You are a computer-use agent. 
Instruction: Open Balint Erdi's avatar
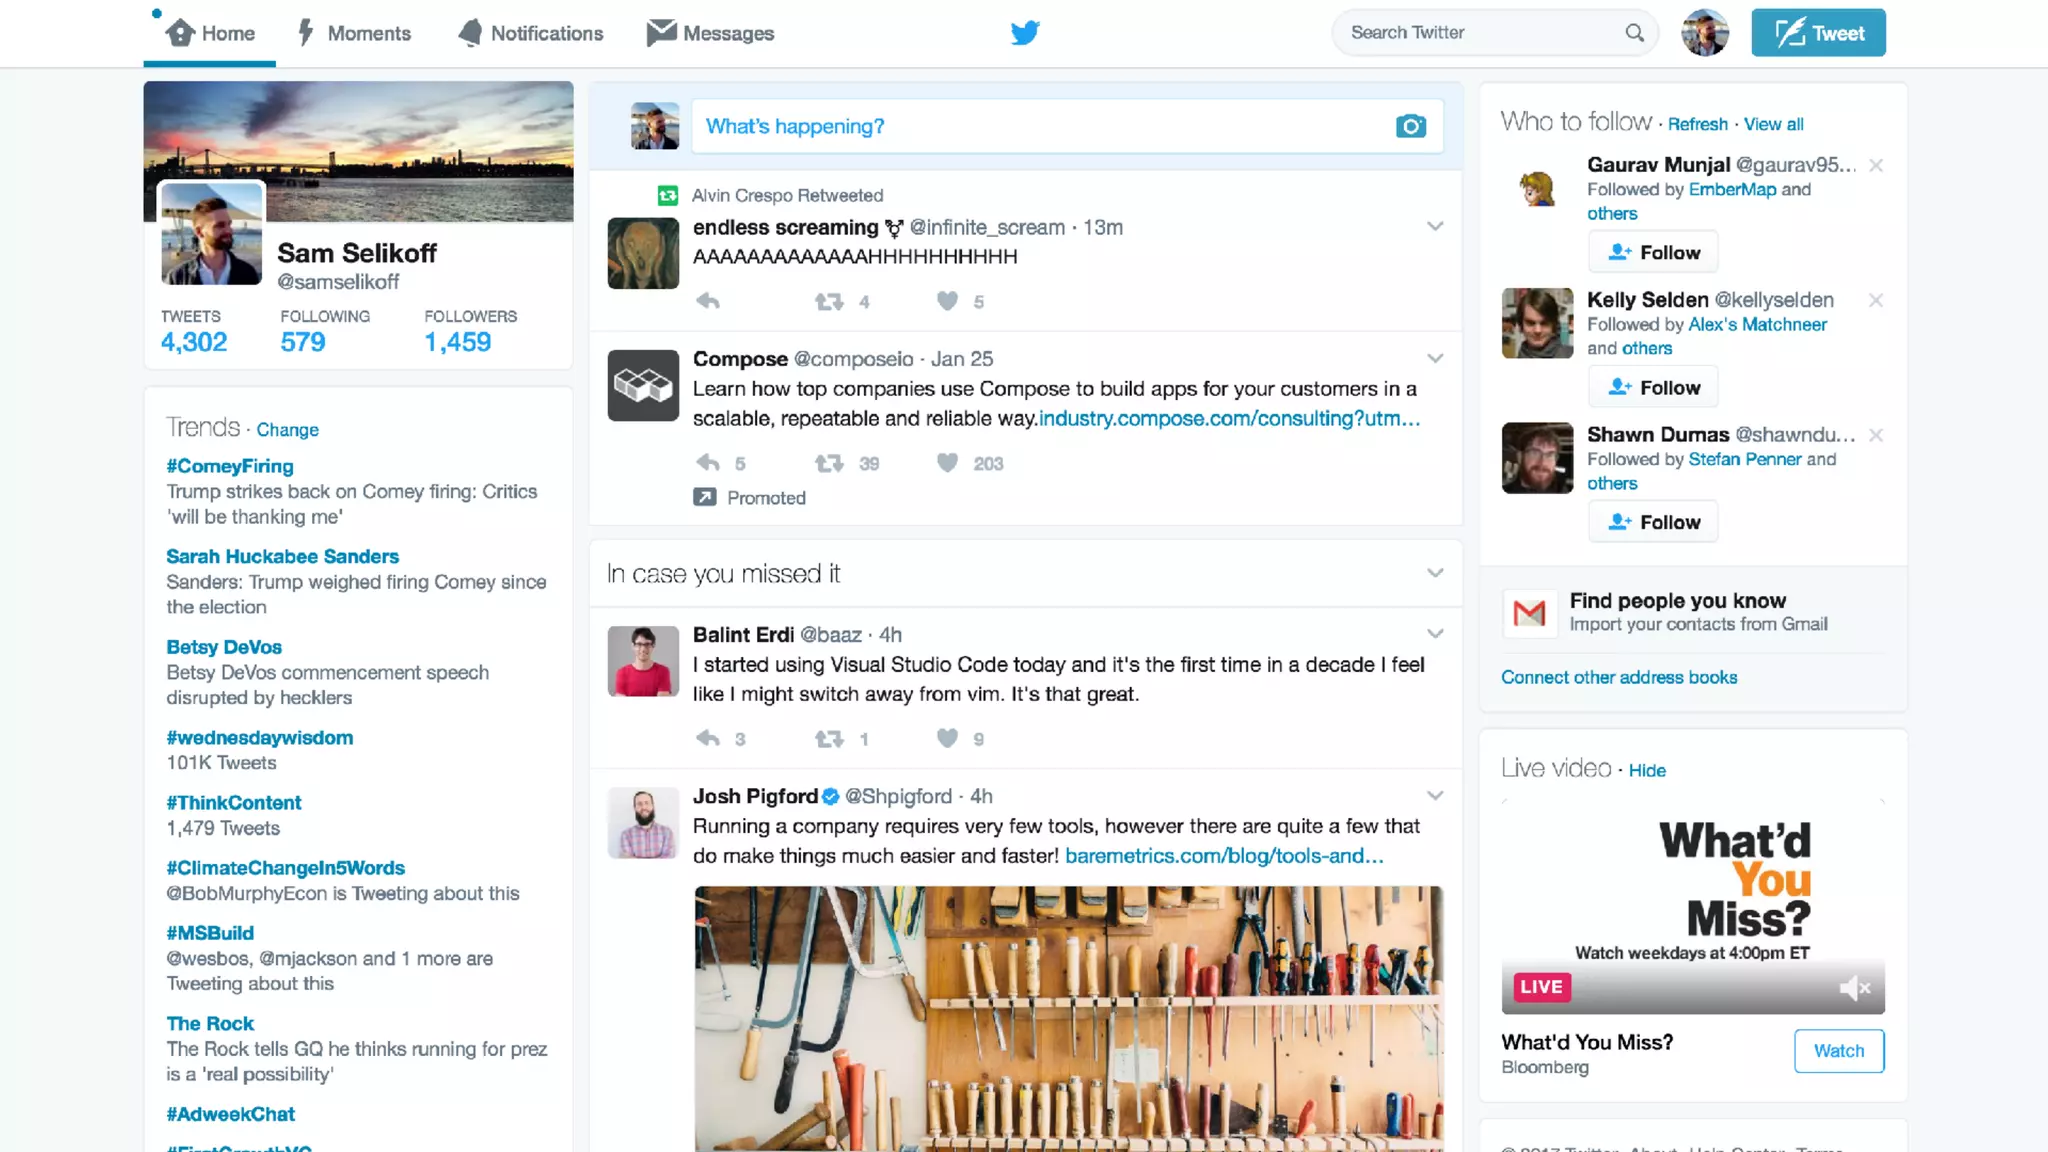pos(643,661)
